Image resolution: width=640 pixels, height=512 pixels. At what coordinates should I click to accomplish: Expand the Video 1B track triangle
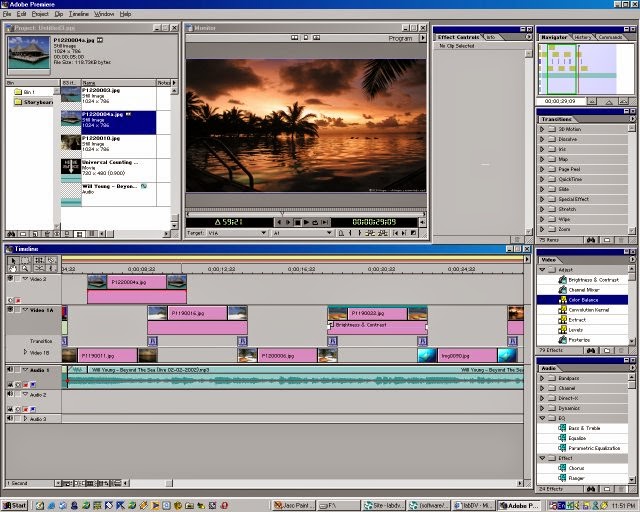pos(26,352)
